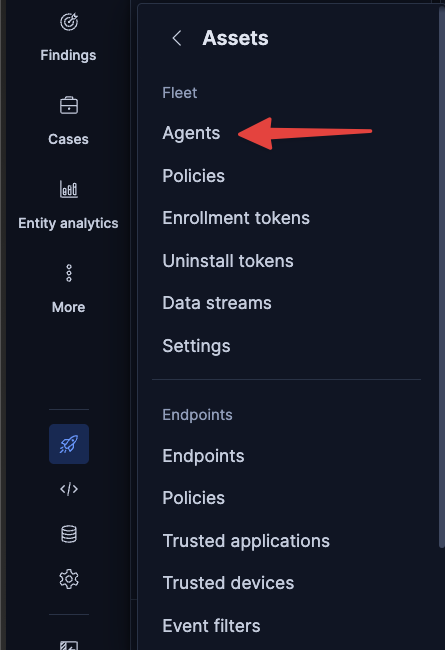Open Policies under Endpoints
445x650 pixels.
click(193, 498)
